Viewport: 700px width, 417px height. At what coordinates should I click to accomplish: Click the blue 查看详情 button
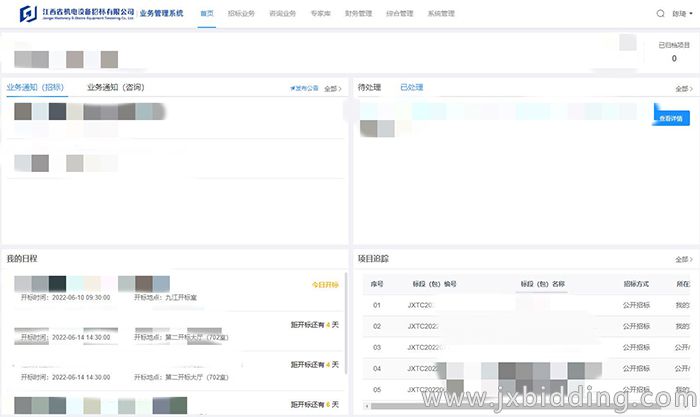pyautogui.click(x=670, y=118)
